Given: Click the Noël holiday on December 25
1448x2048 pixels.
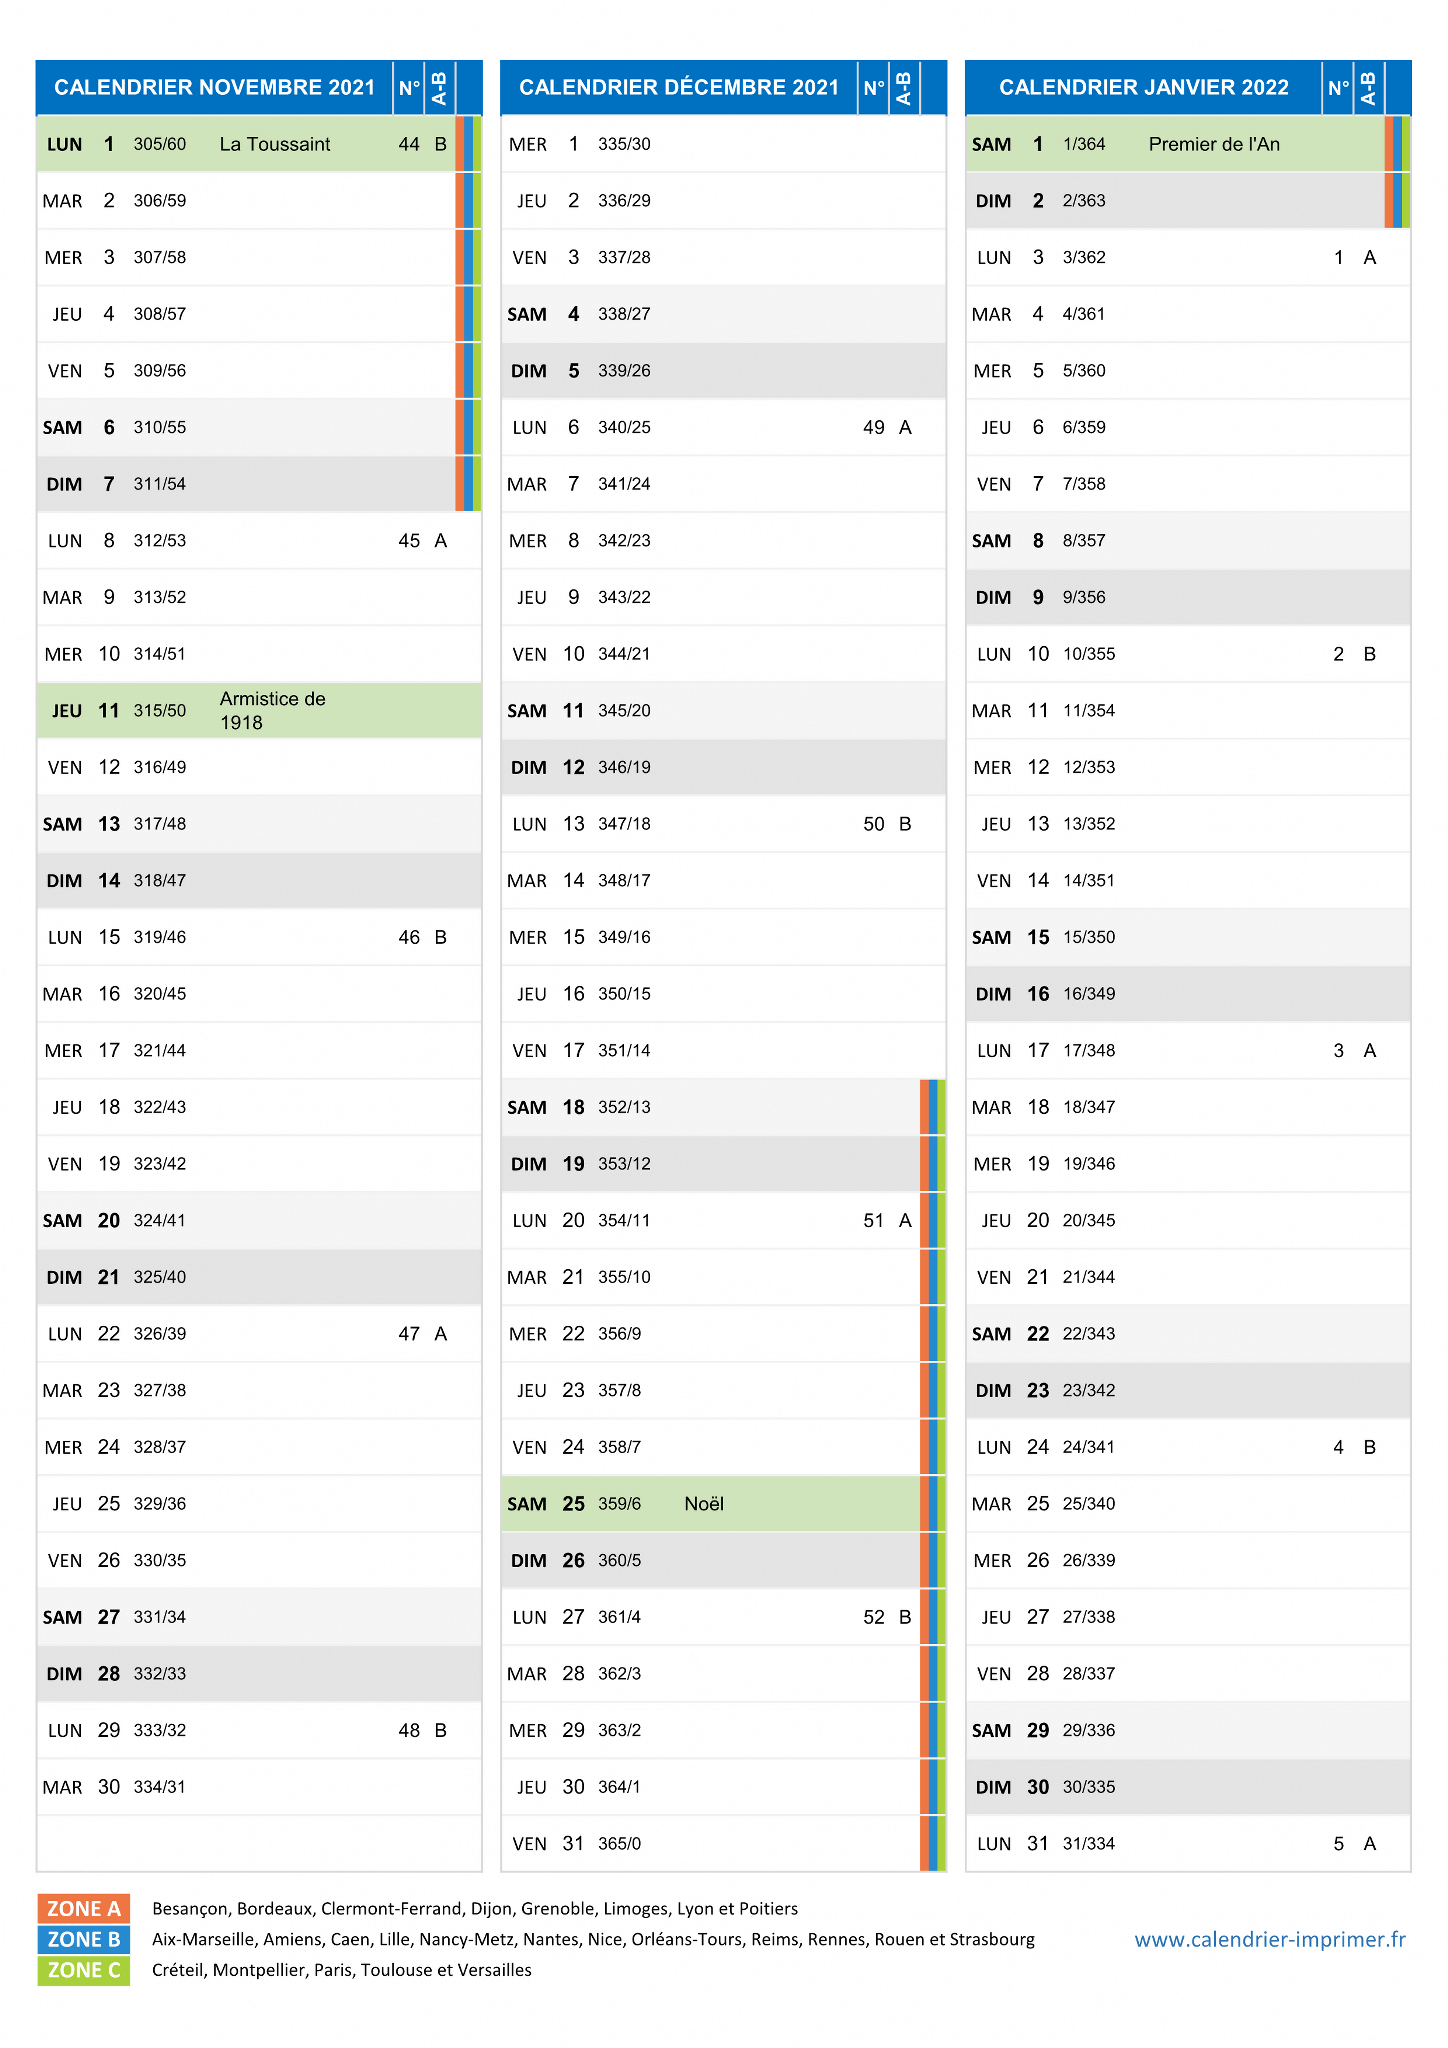Looking at the screenshot, I should (x=704, y=1504).
